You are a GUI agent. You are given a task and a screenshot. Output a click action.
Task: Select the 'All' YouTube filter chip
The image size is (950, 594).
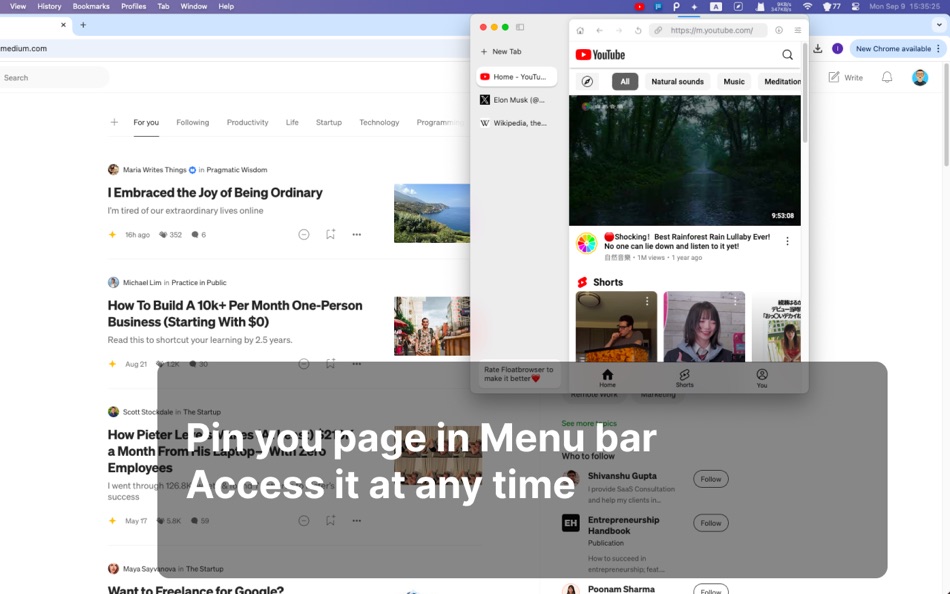(625, 81)
